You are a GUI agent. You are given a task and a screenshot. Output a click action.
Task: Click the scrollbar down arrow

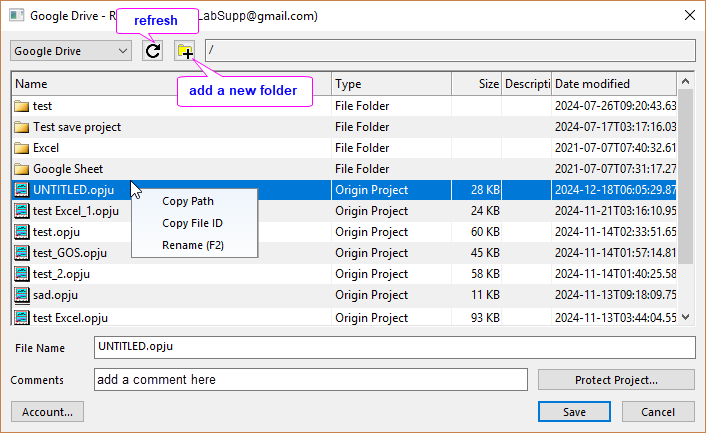coord(686,317)
